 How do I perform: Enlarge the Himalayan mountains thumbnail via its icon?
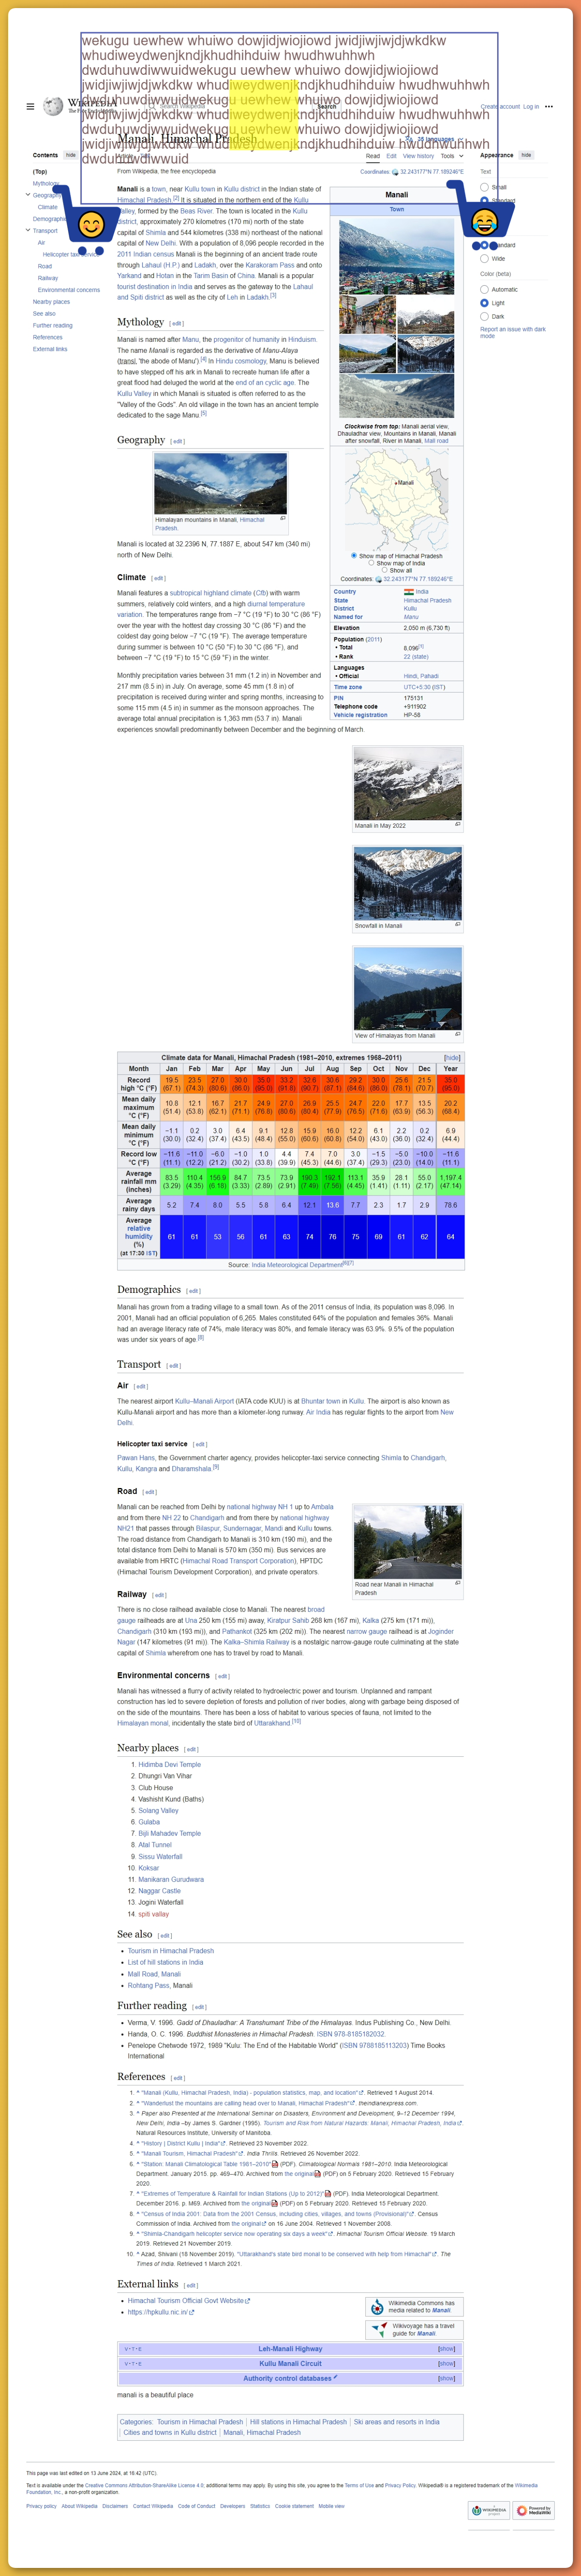(x=283, y=518)
